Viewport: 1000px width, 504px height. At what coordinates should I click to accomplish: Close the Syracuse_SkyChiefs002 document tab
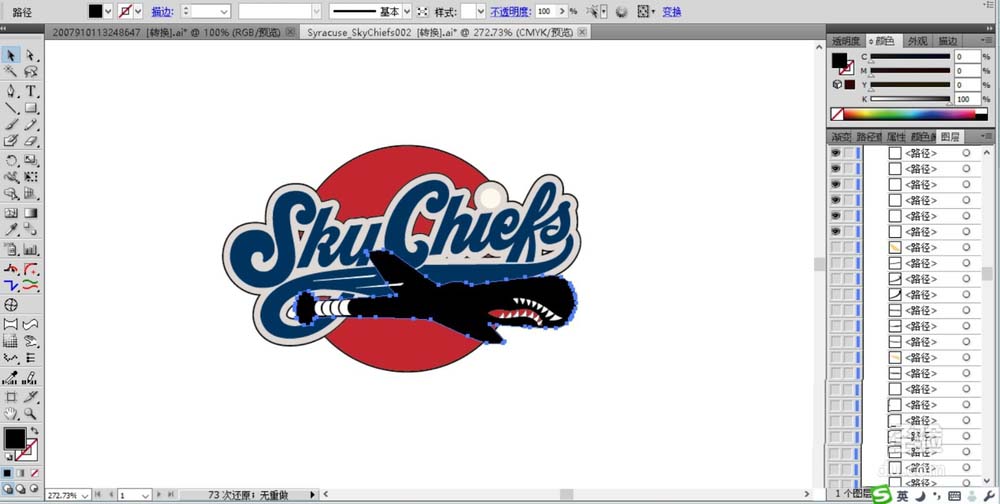pos(582,32)
